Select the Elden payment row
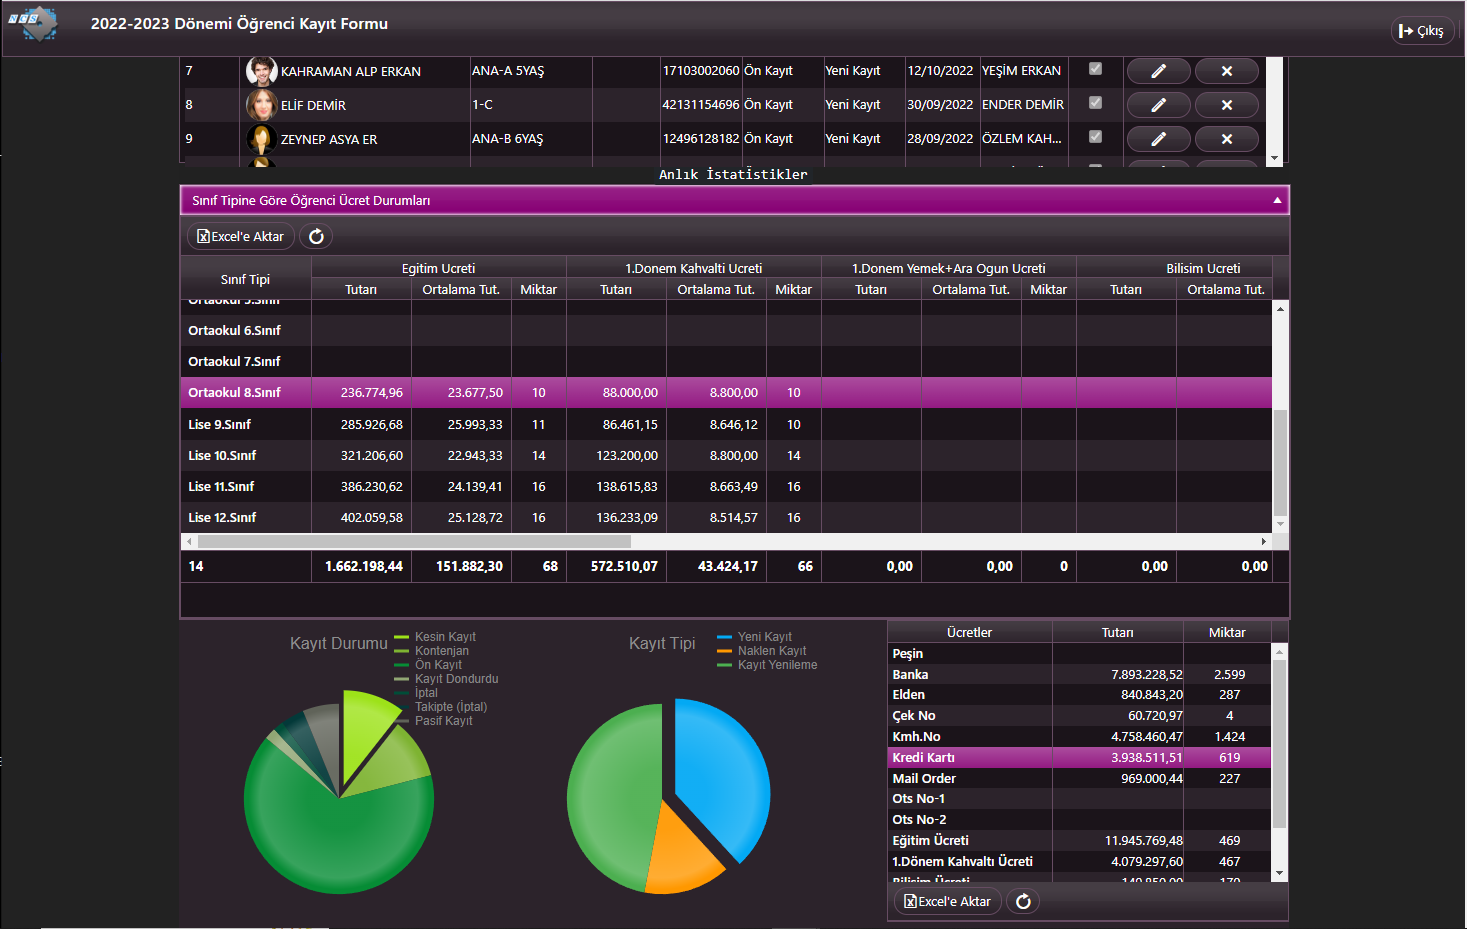Viewport: 1467px width, 929px height. (x=1079, y=695)
